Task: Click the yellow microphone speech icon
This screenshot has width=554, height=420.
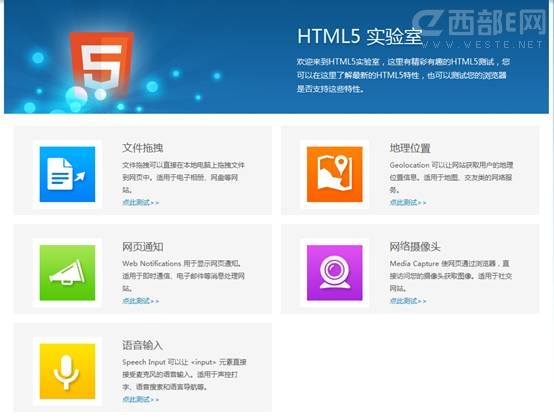Action: (67, 371)
